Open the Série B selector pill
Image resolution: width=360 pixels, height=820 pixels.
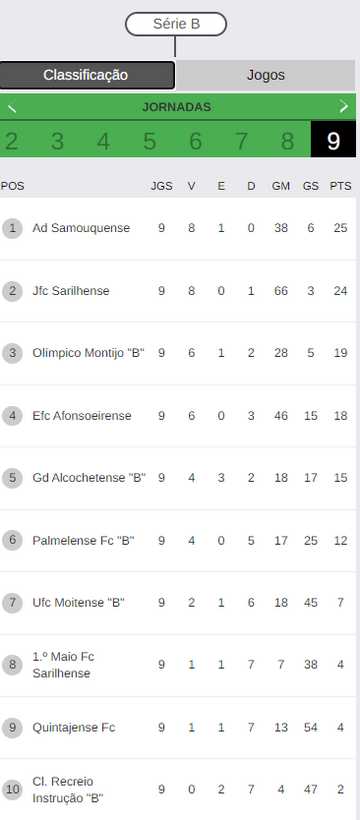(x=176, y=24)
